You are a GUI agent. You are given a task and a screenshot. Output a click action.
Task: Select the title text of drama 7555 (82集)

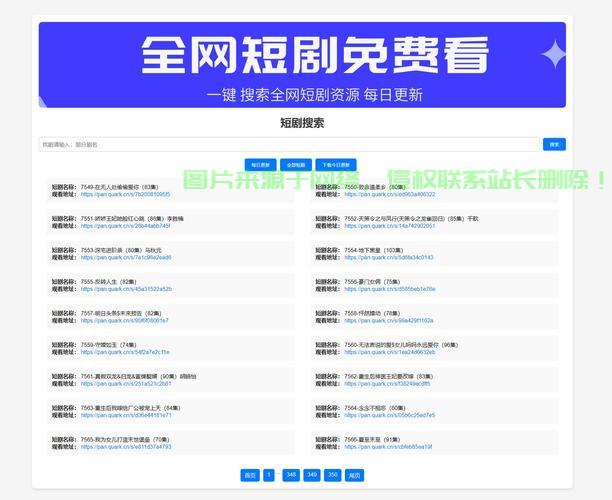(x=109, y=282)
